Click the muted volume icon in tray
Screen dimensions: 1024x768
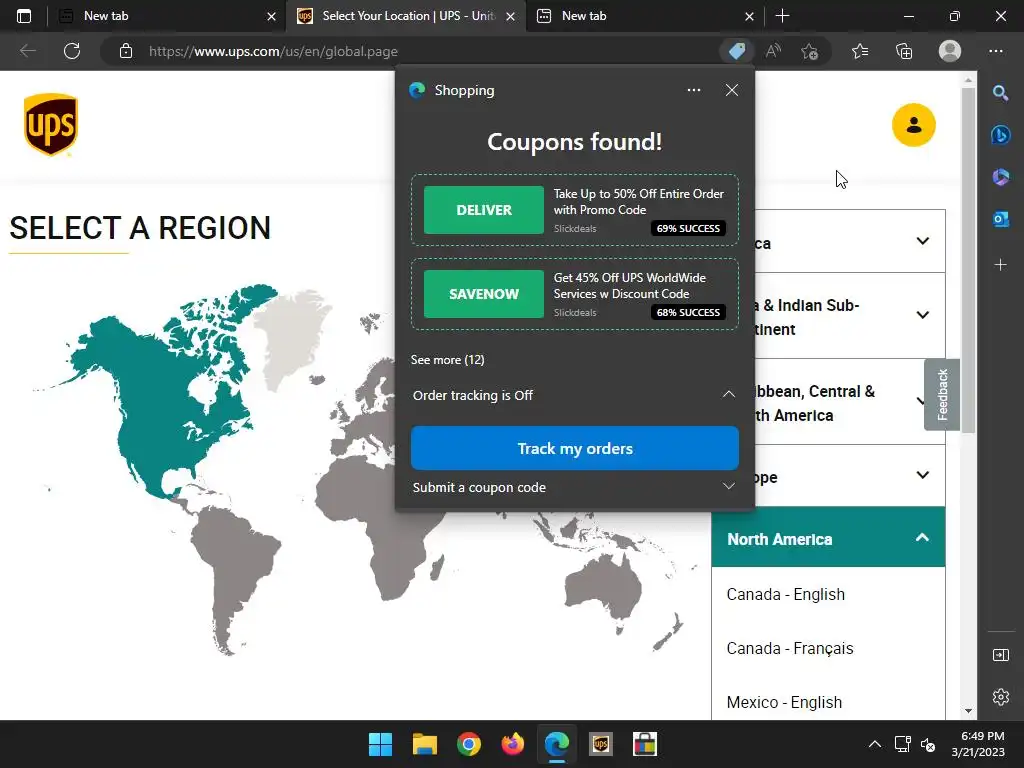[x=928, y=744]
